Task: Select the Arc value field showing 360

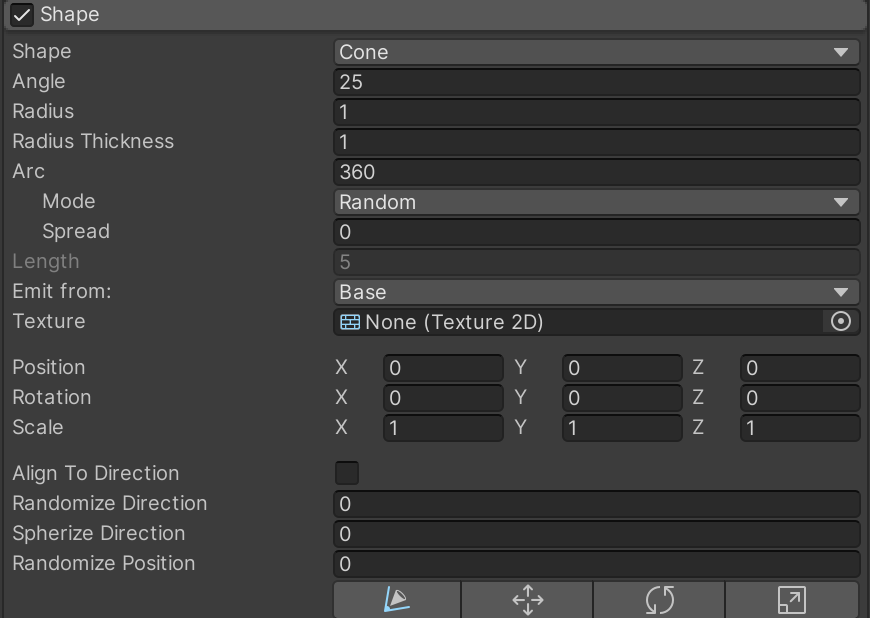Action: (596, 172)
